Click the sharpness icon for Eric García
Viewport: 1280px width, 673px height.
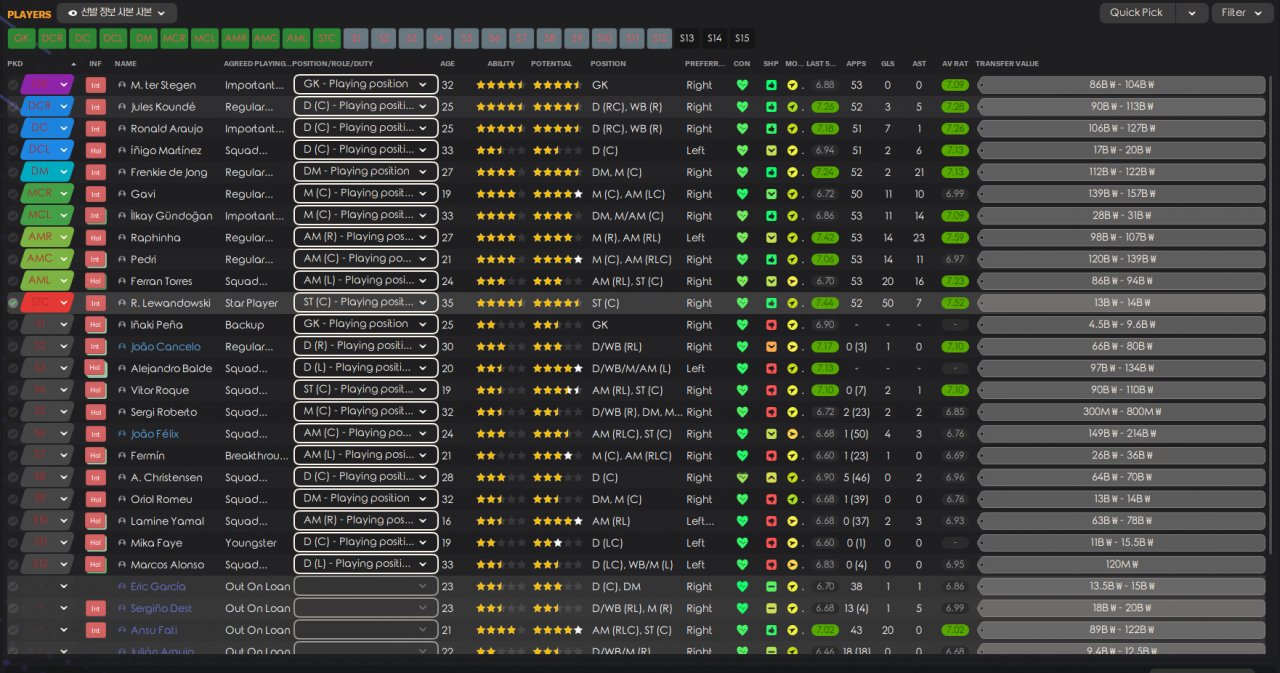tap(771, 586)
